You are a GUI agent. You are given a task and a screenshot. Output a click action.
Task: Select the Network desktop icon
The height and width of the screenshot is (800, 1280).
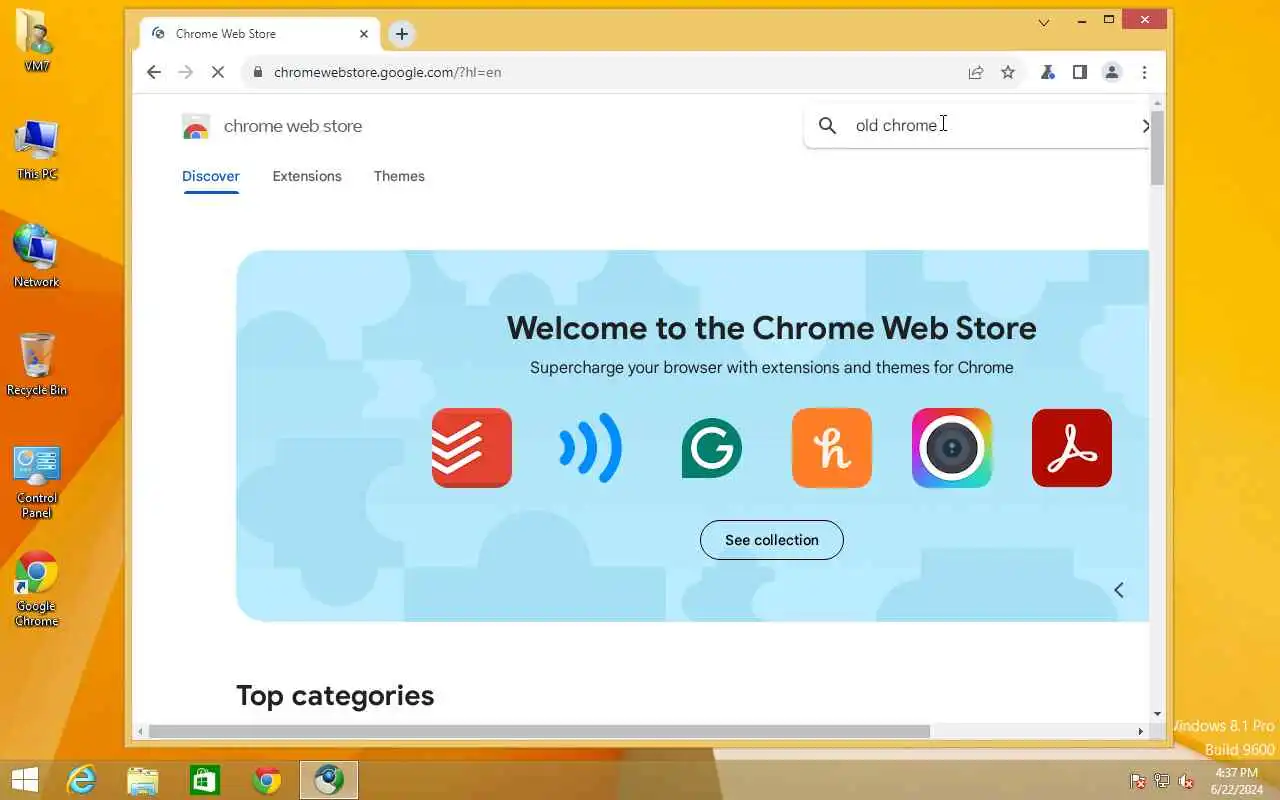[x=37, y=257]
